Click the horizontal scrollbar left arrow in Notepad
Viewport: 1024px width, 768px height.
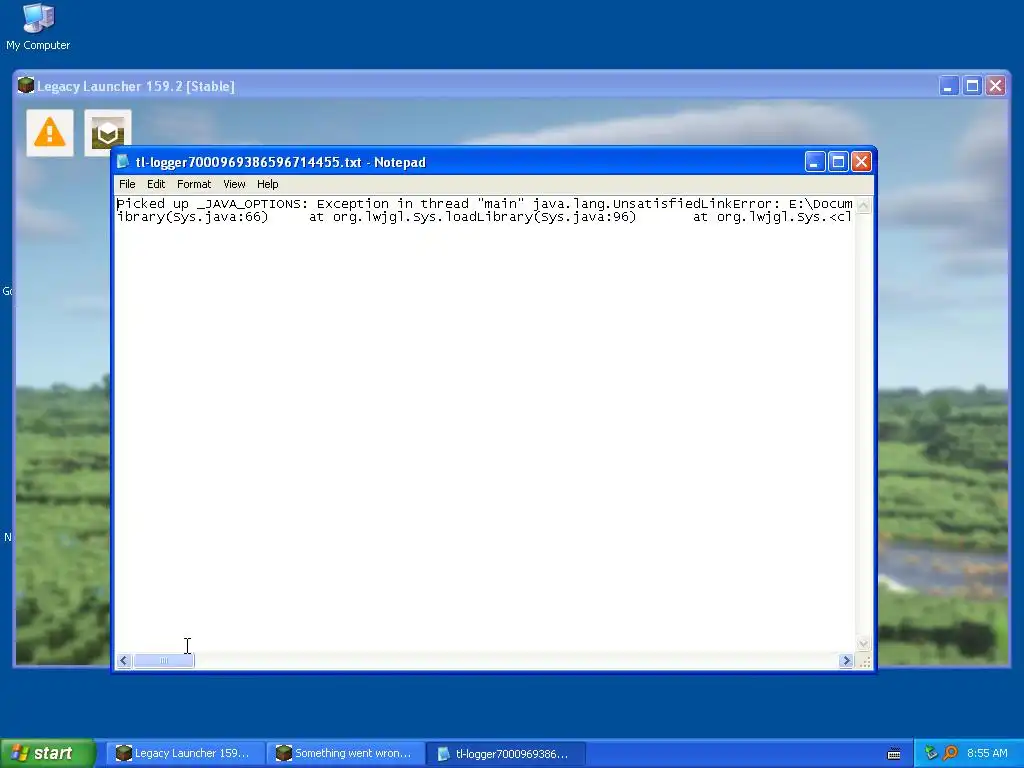123,661
